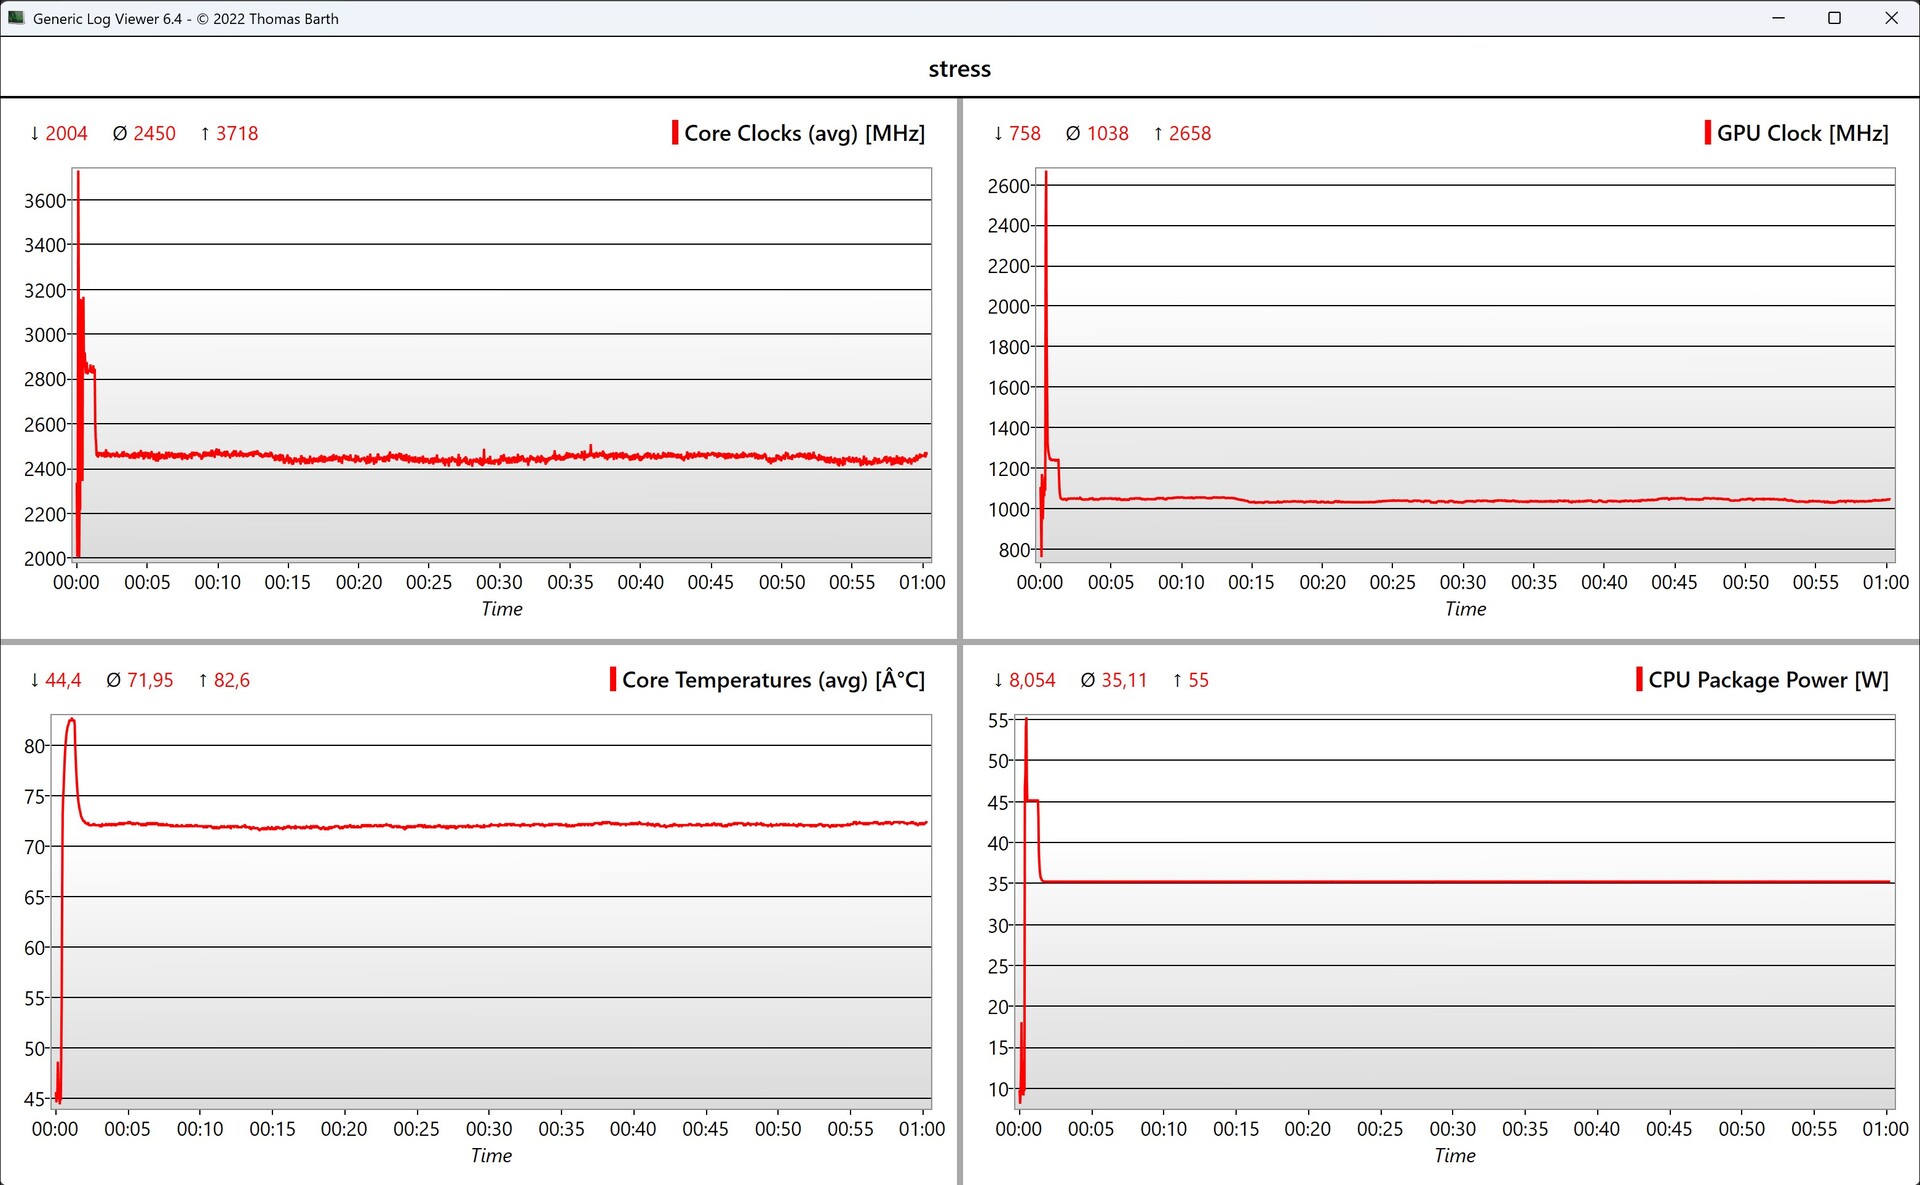Click the package power average 35,11
The width and height of the screenshot is (1920, 1185).
(1124, 680)
